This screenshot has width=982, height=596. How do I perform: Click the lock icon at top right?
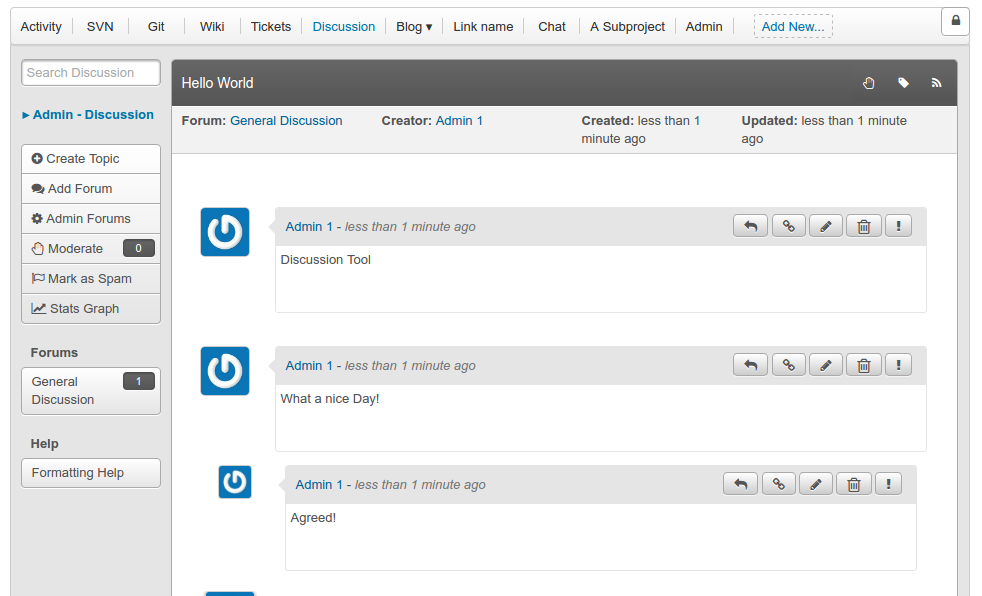[955, 21]
